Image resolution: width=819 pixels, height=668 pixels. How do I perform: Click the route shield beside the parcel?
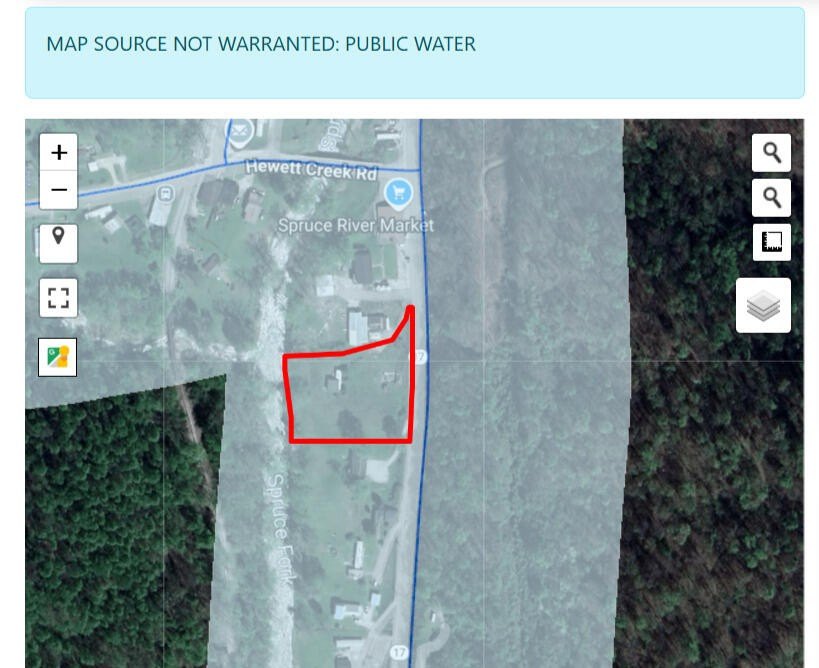419,357
